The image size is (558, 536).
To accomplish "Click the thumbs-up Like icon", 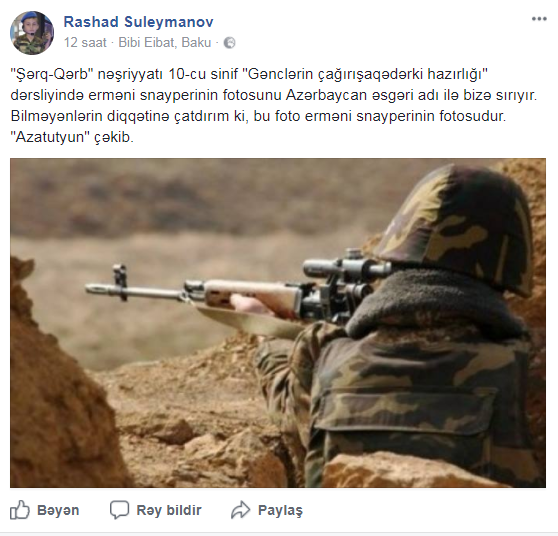I will pyautogui.click(x=20, y=510).
